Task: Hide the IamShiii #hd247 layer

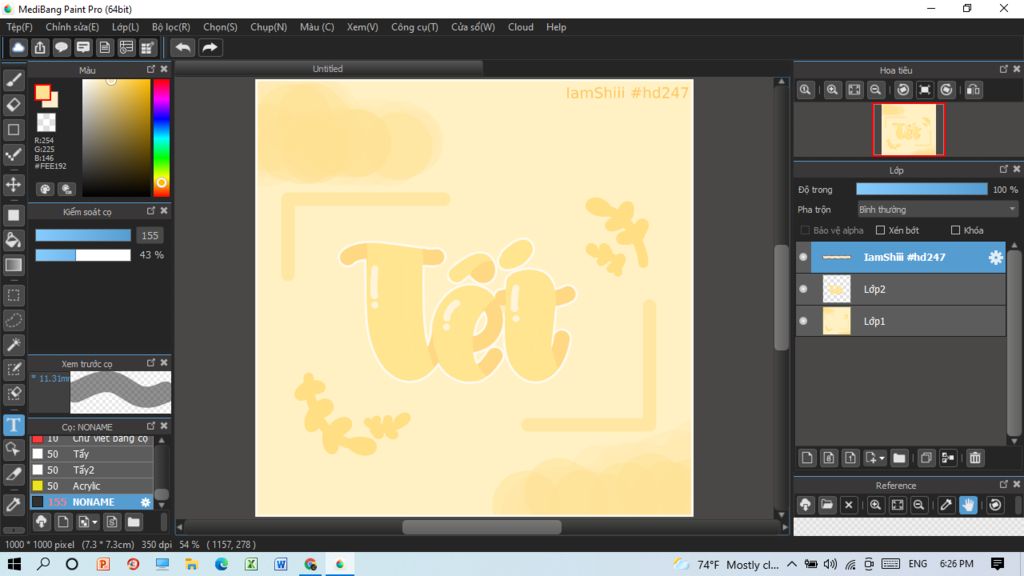Action: (x=803, y=257)
